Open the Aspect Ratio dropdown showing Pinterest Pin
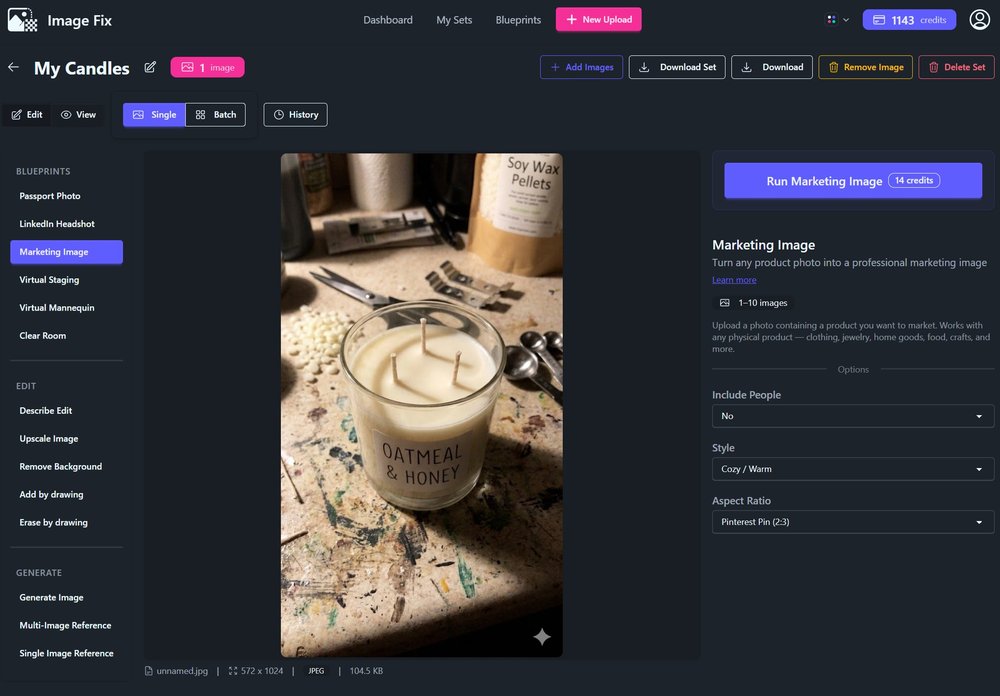1000x696 pixels. point(852,521)
